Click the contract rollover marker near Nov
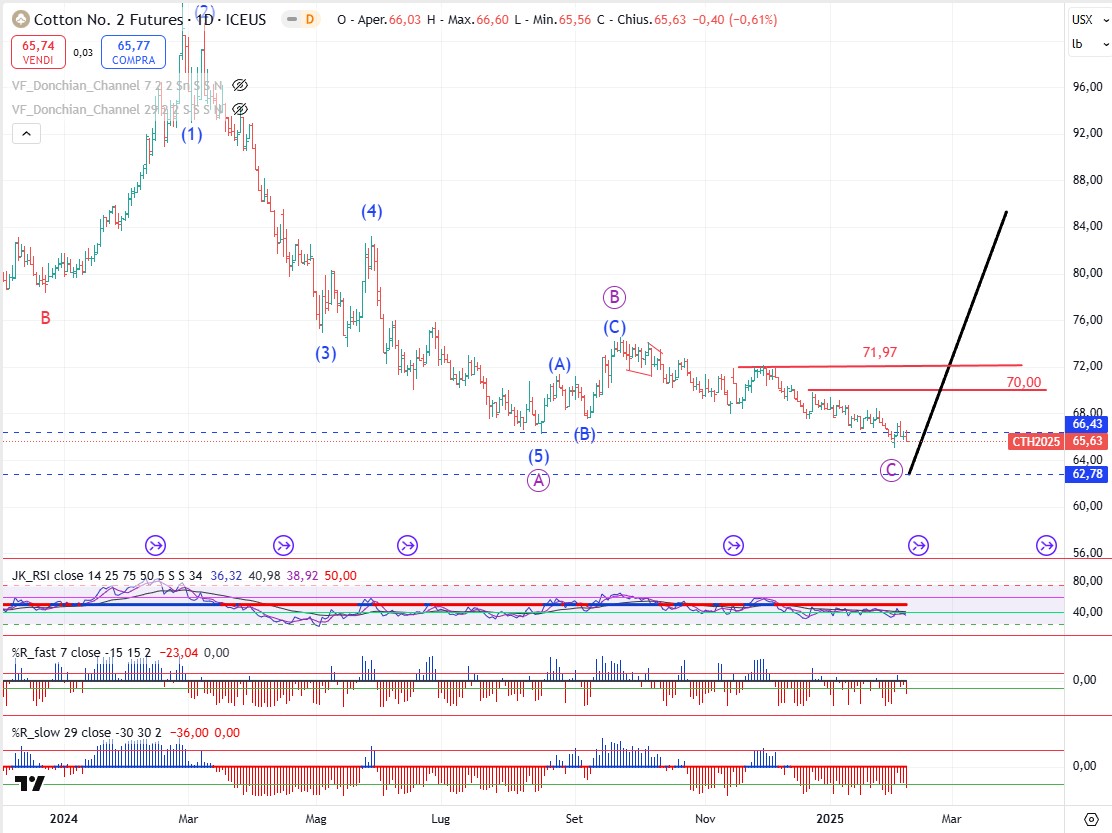This screenshot has width=1112, height=833. pos(733,546)
